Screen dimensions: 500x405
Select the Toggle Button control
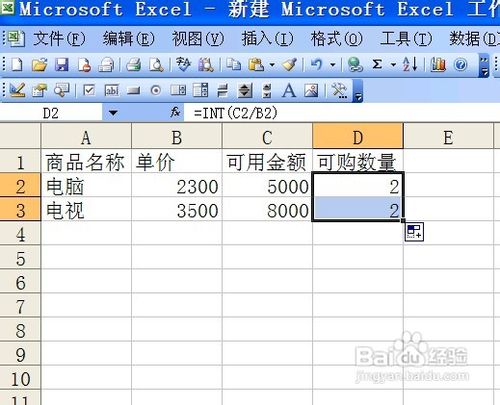pos(223,90)
